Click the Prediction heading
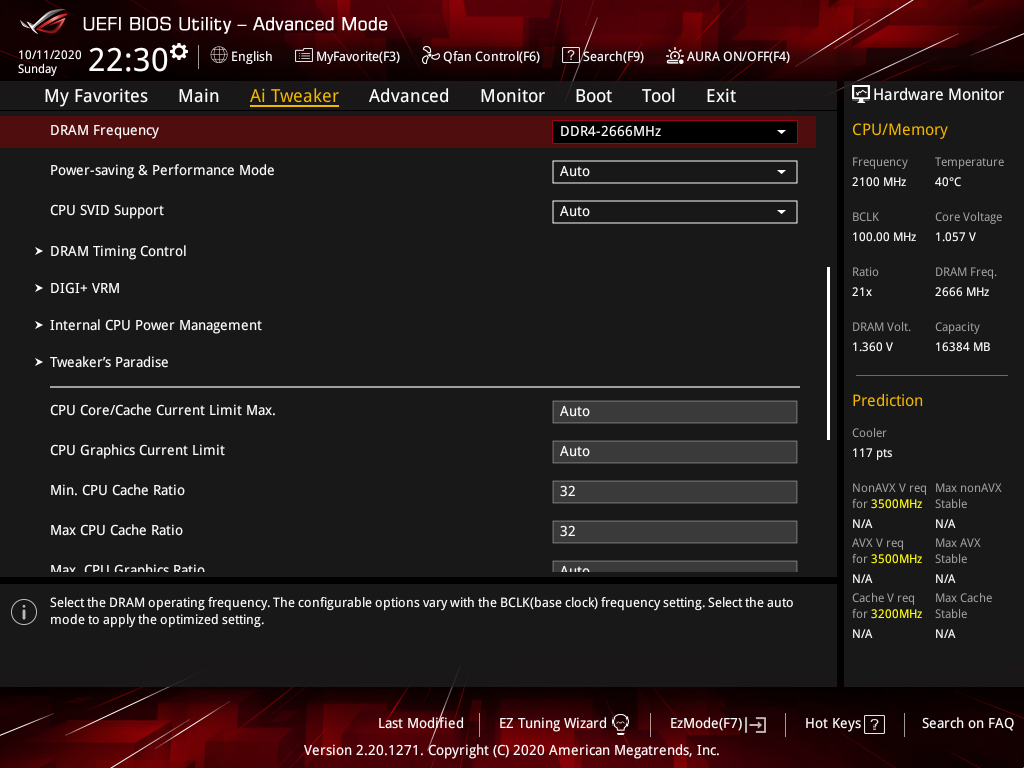Screen dimensions: 1024x768 click(x=888, y=400)
